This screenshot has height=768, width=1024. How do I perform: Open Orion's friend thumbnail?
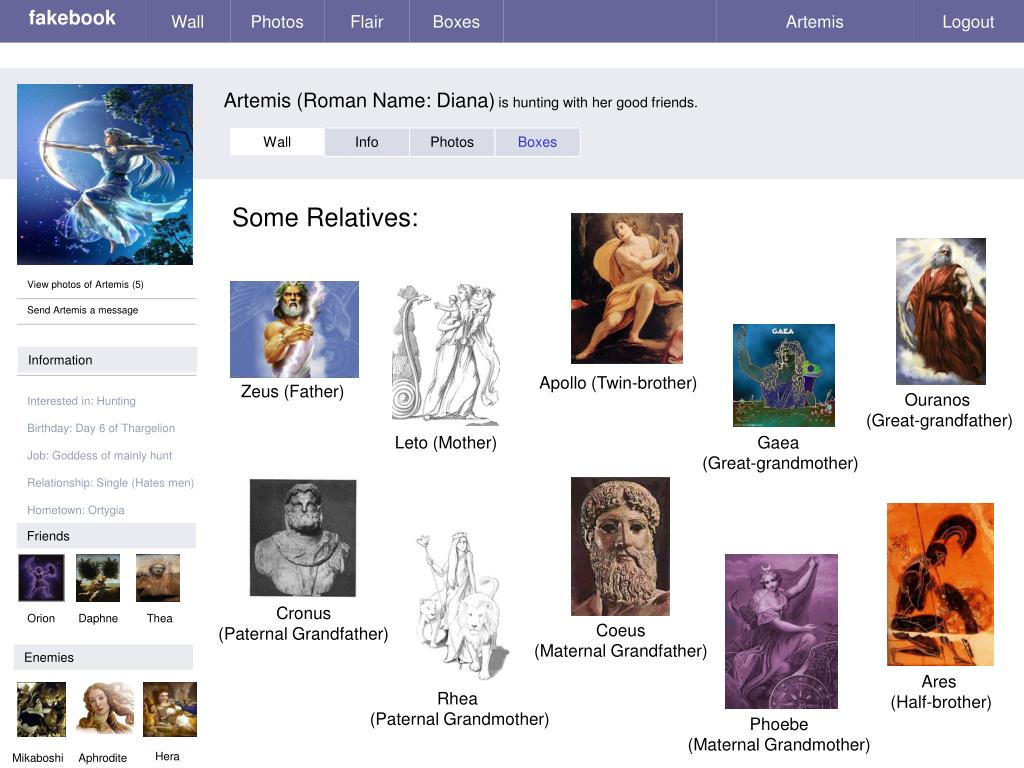(41, 577)
